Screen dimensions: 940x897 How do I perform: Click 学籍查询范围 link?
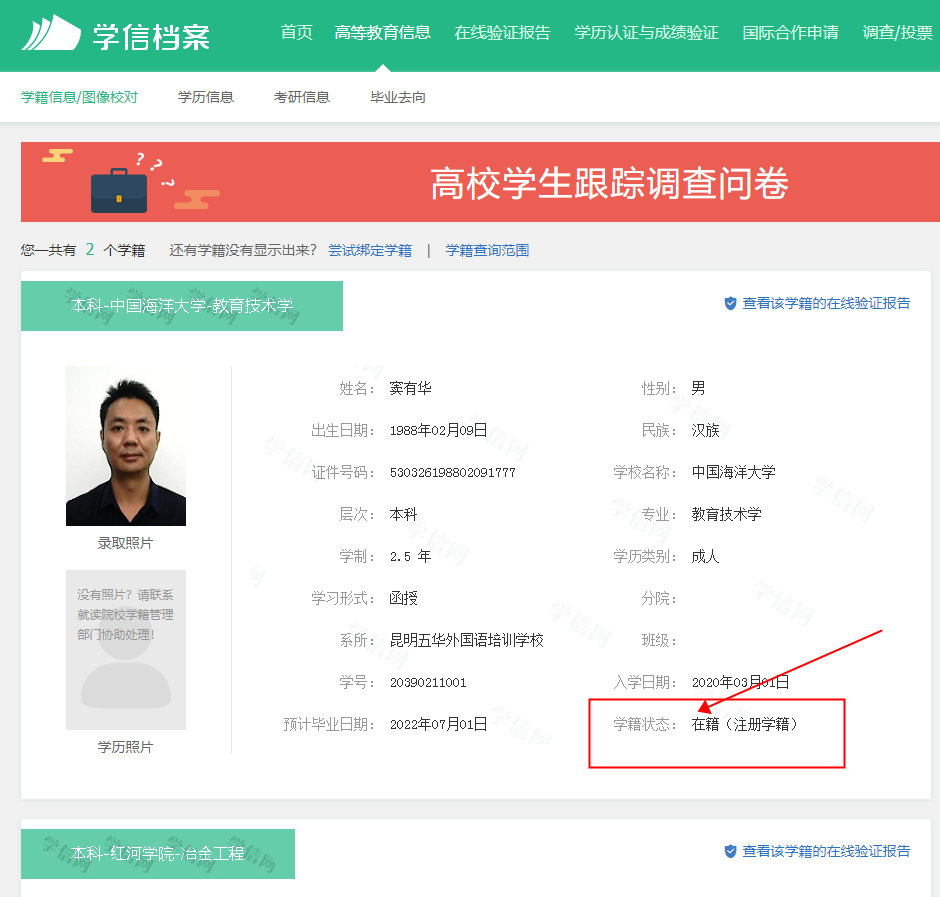click(x=487, y=251)
